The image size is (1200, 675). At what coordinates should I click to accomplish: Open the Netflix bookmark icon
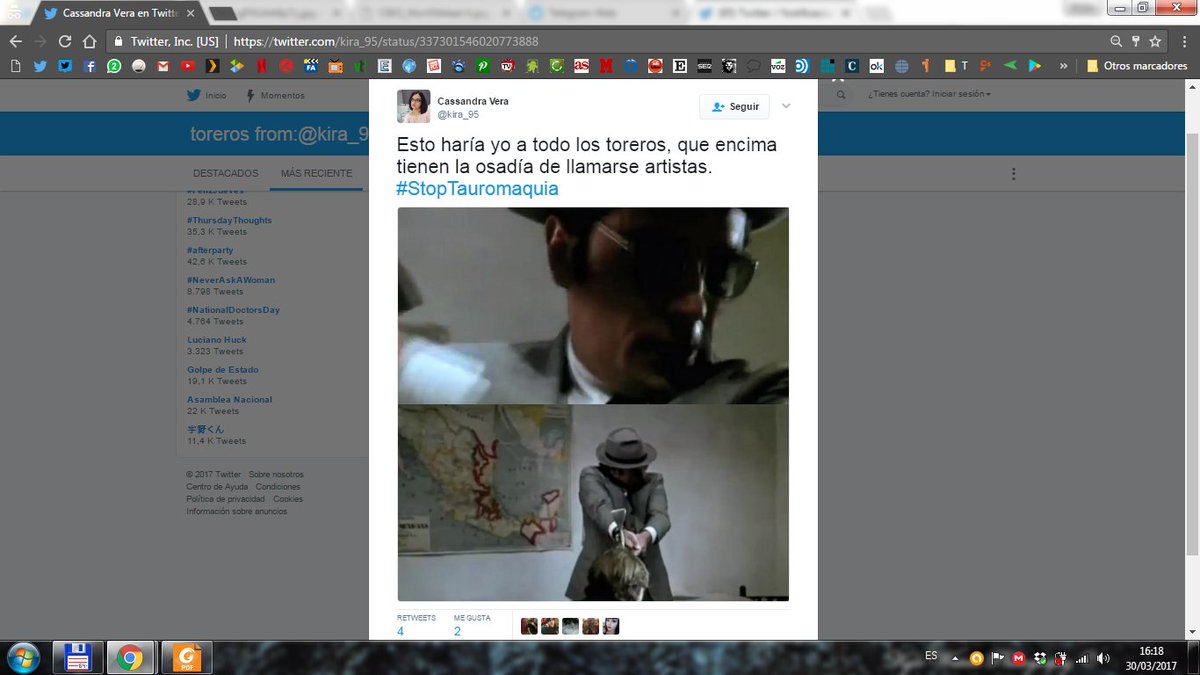point(261,66)
